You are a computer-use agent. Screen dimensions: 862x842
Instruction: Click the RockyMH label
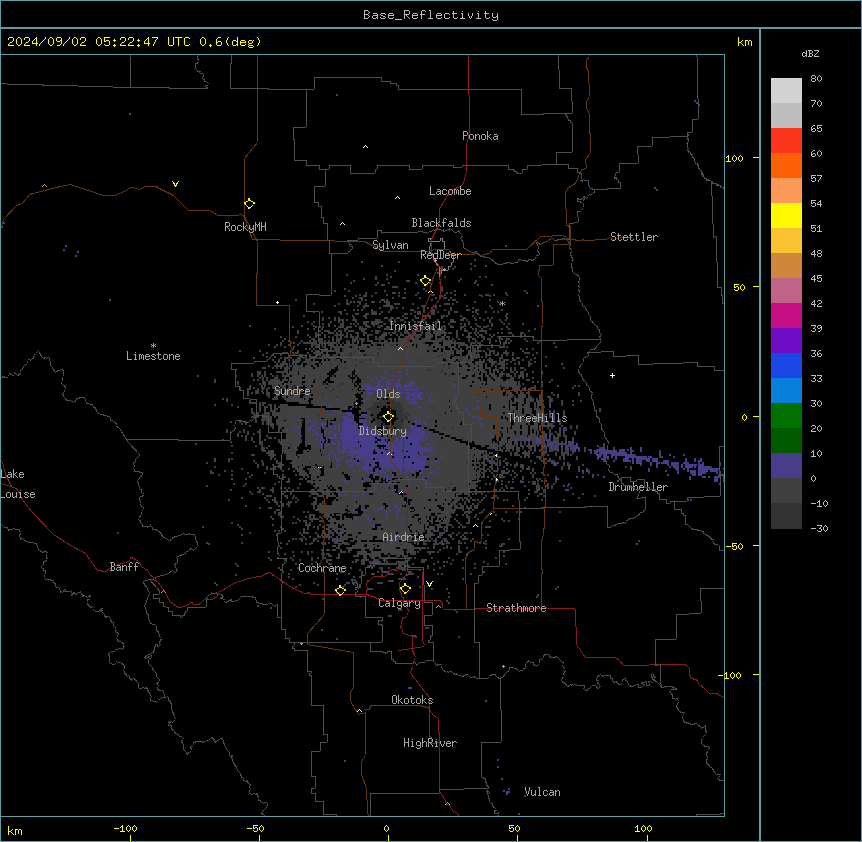pyautogui.click(x=245, y=227)
